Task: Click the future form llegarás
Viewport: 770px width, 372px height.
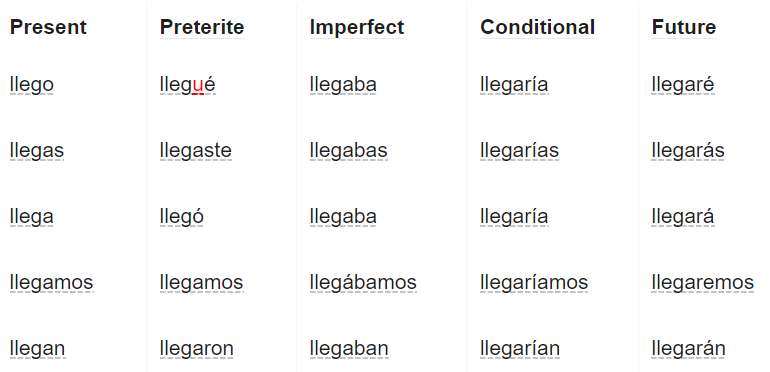Action: click(688, 151)
